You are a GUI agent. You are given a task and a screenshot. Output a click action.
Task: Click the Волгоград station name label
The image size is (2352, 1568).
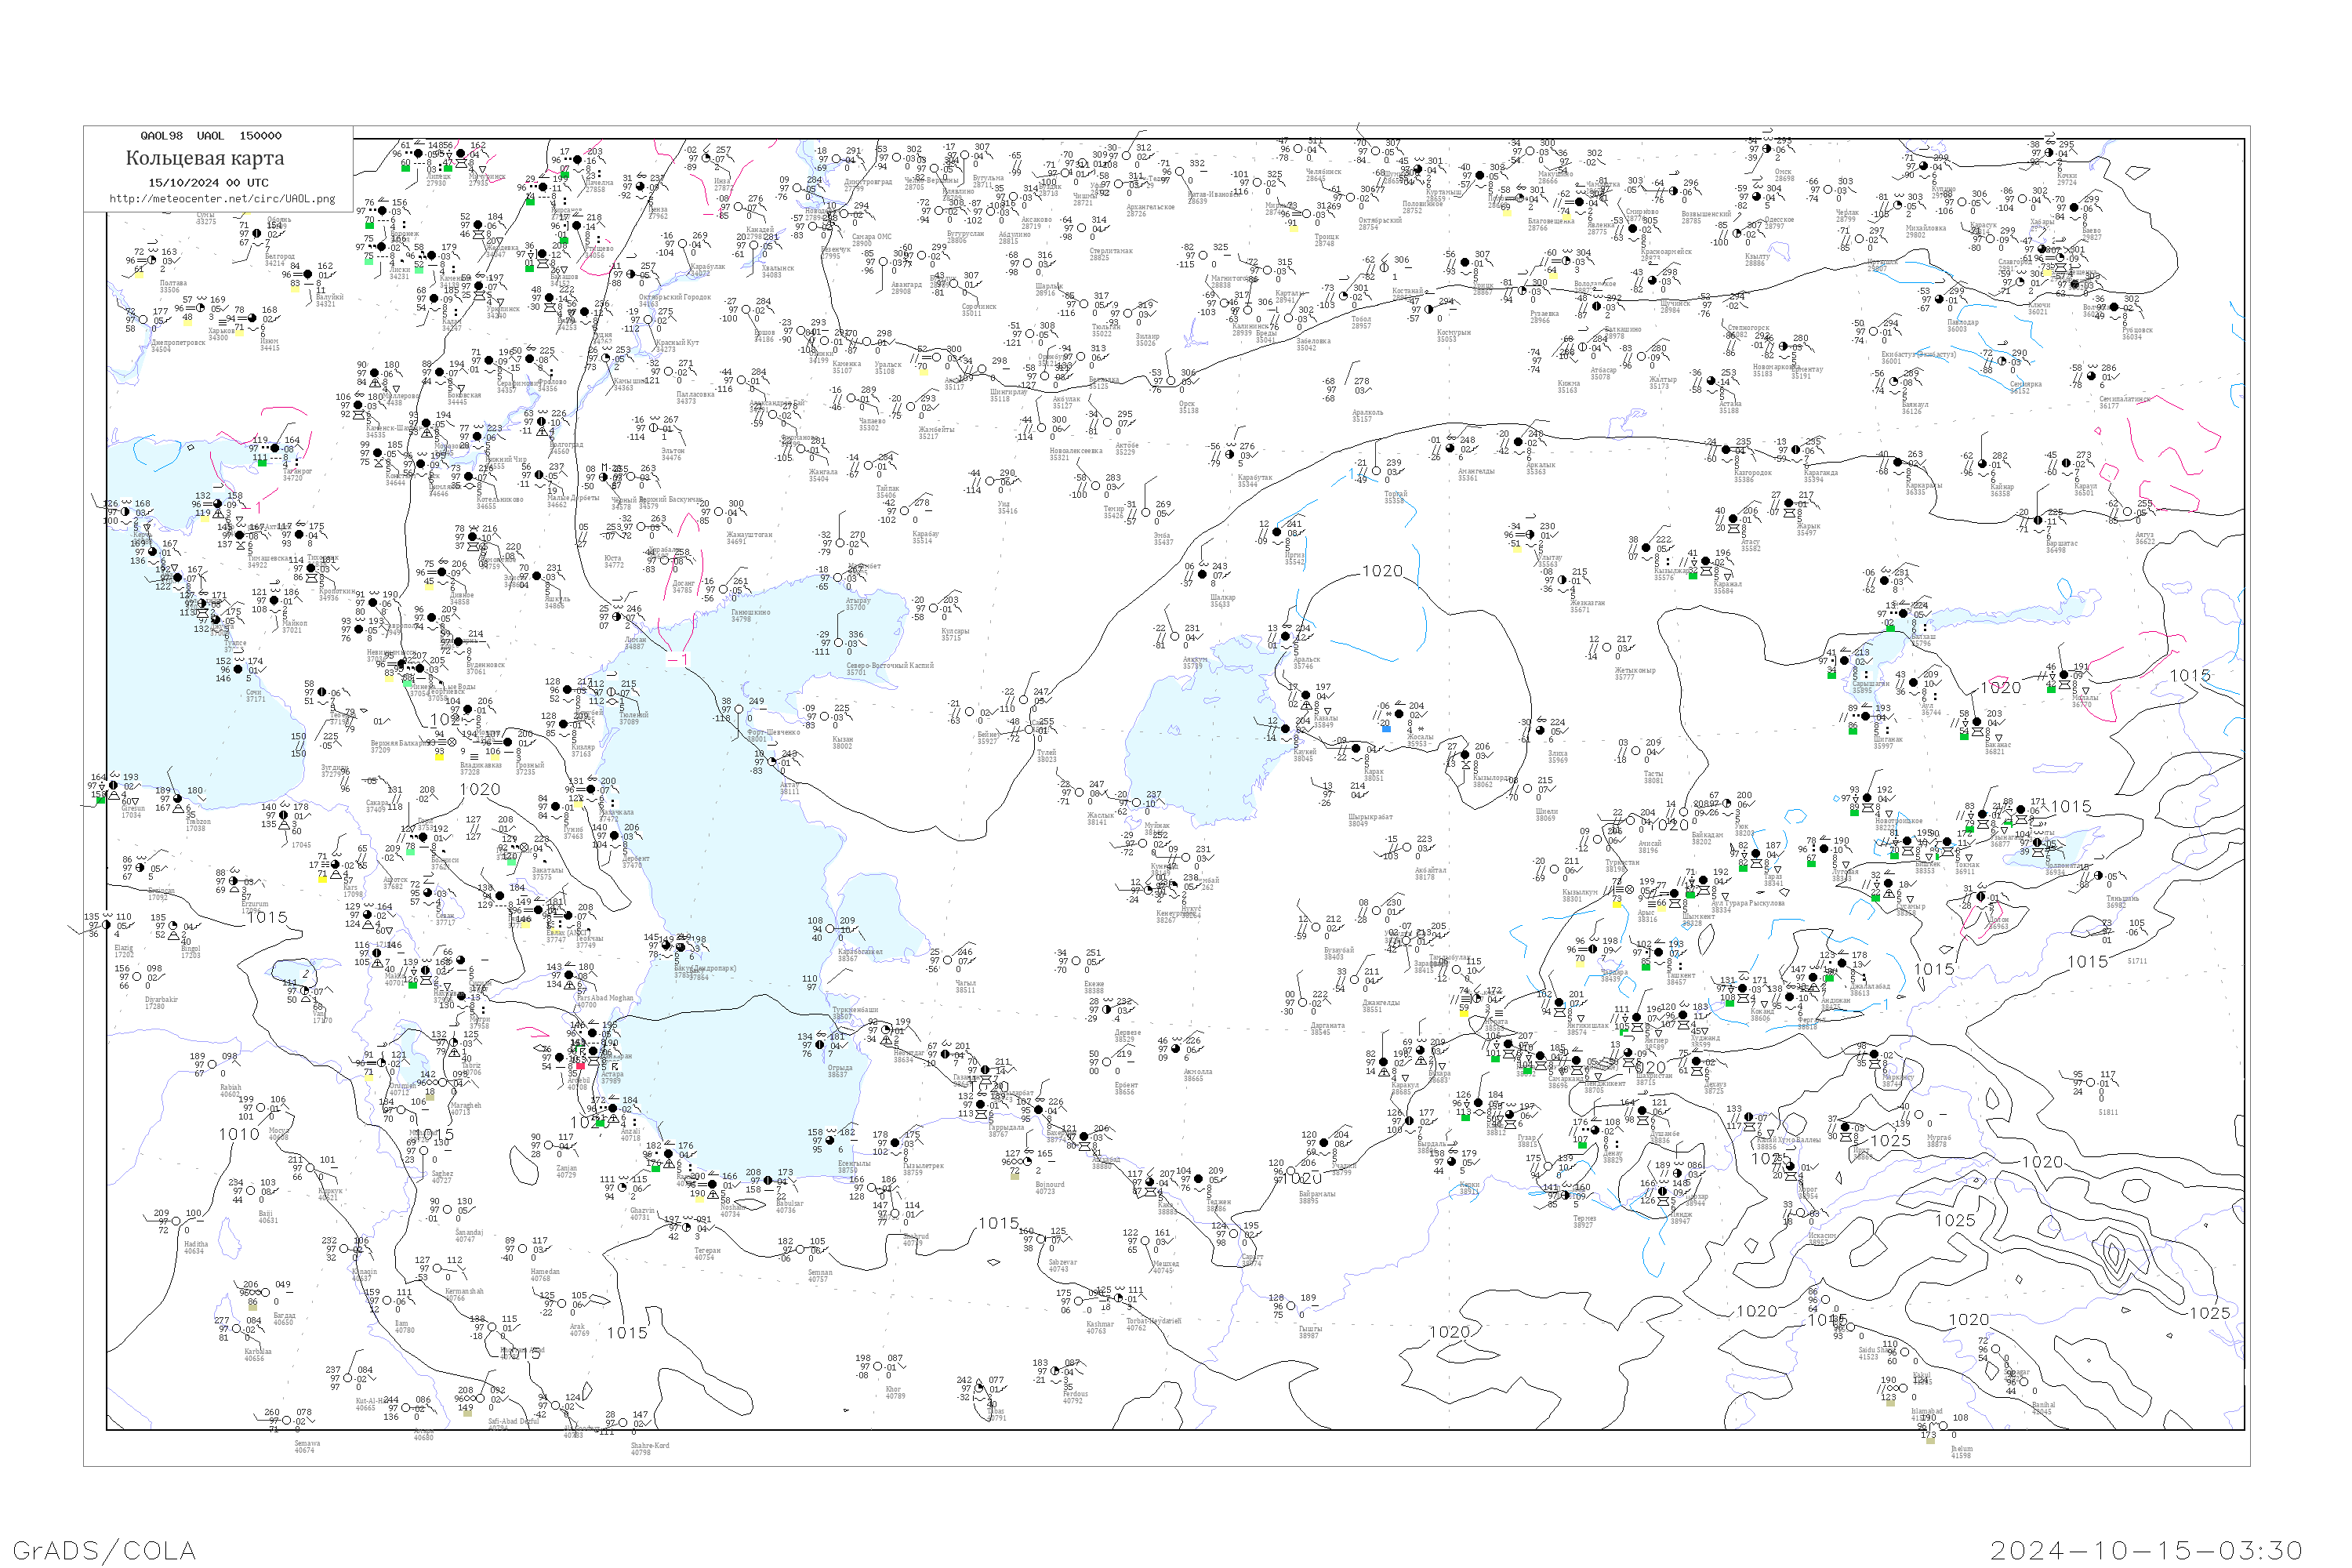point(565,444)
